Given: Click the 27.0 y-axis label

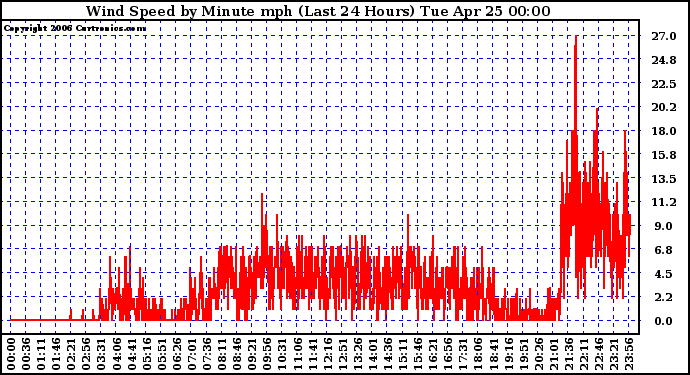Looking at the screenshot, I should tap(664, 36).
